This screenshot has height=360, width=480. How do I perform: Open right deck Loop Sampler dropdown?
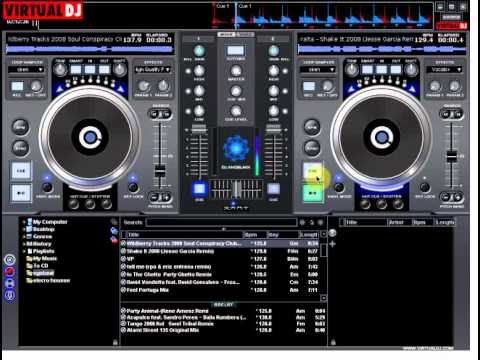pos(318,70)
